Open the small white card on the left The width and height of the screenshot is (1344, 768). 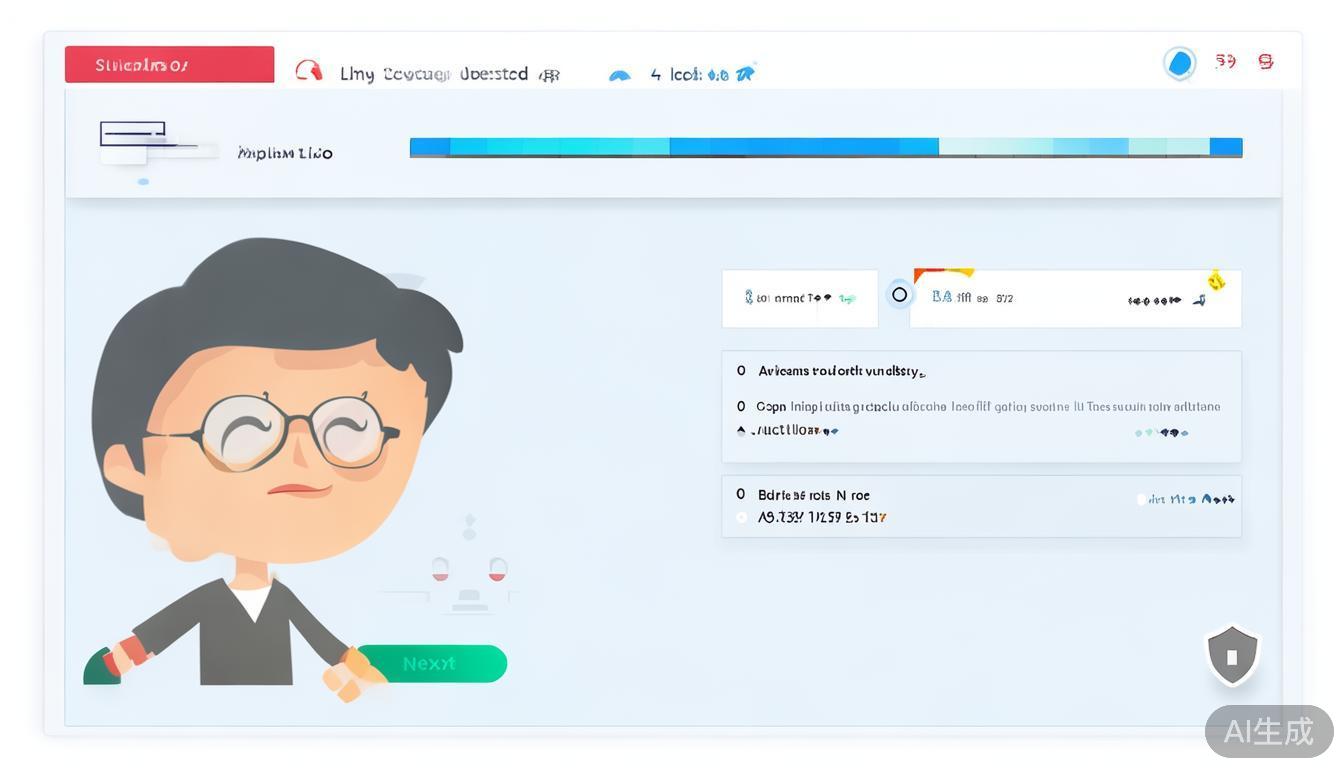799,298
